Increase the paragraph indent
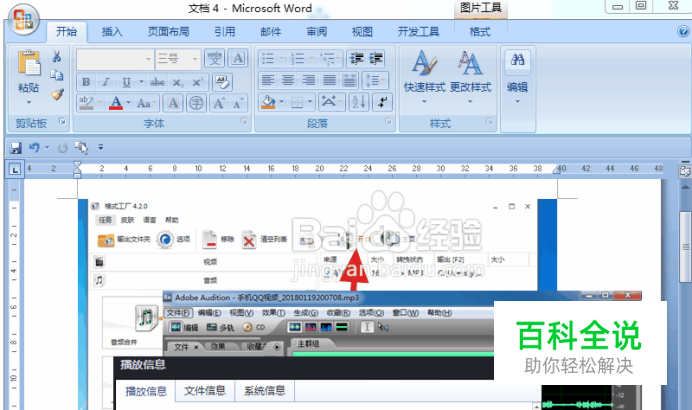Screen dimensions: 692x410 point(376,58)
